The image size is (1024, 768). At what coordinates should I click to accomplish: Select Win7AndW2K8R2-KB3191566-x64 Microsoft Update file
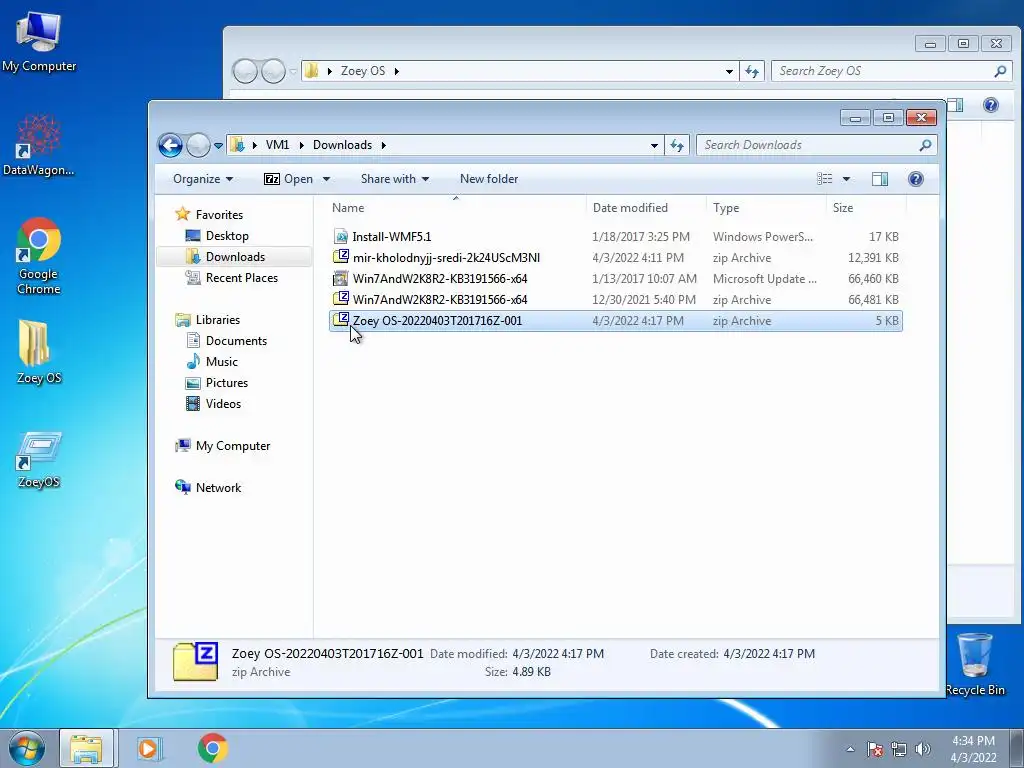tap(615, 278)
